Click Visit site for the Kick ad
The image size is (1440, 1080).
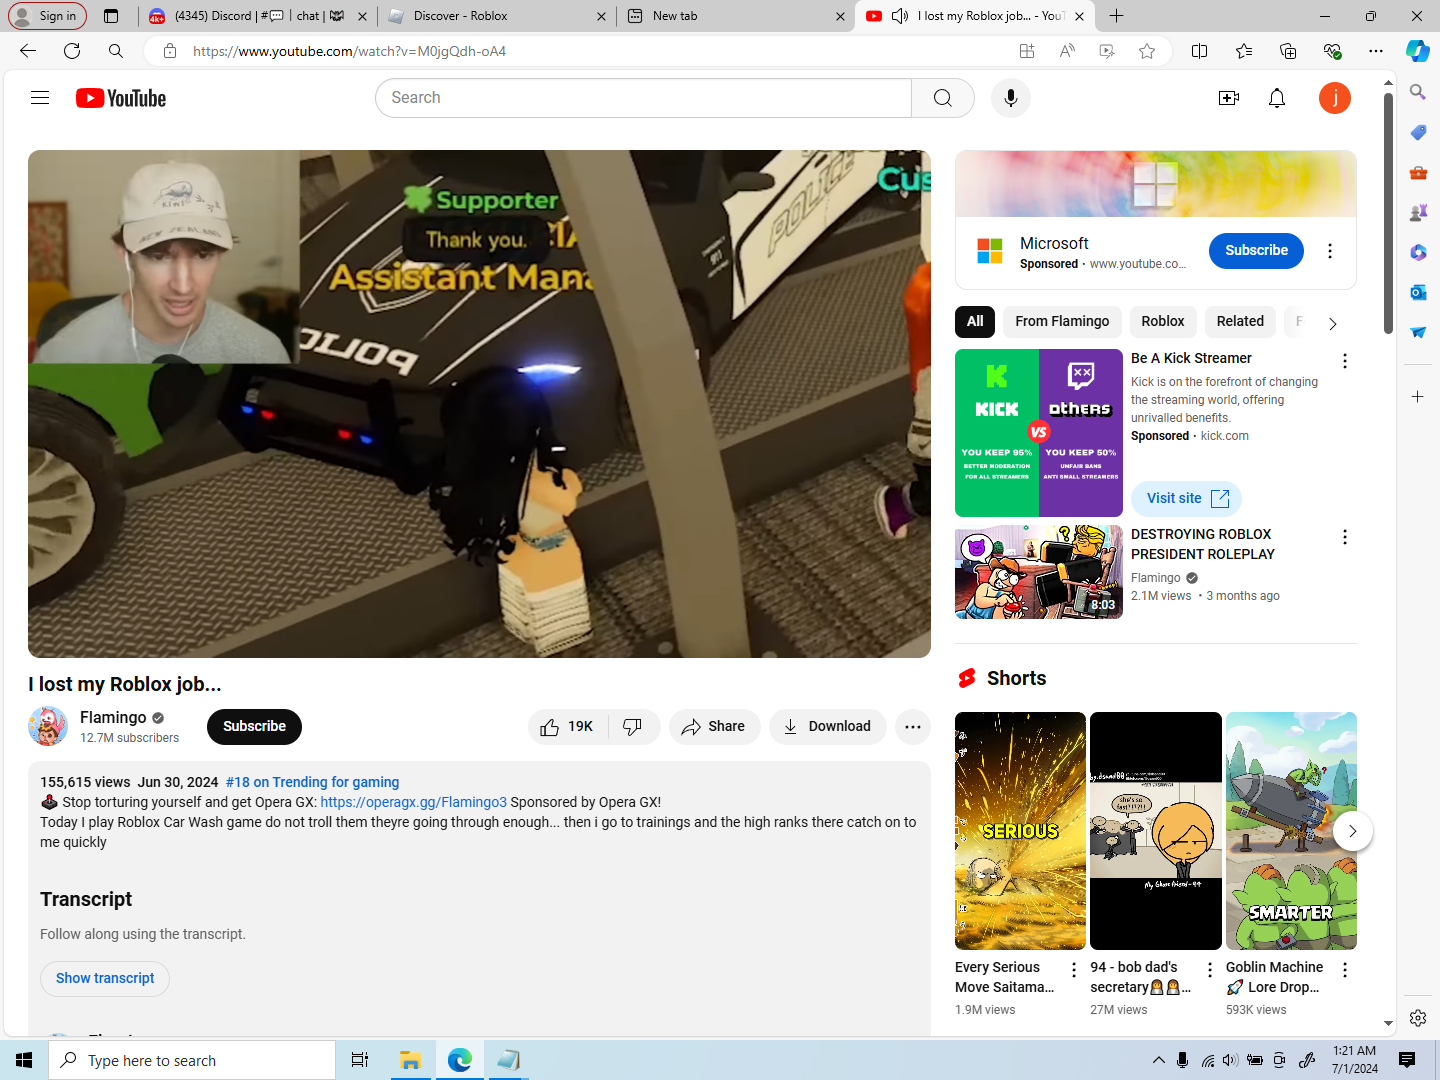(x=1186, y=499)
